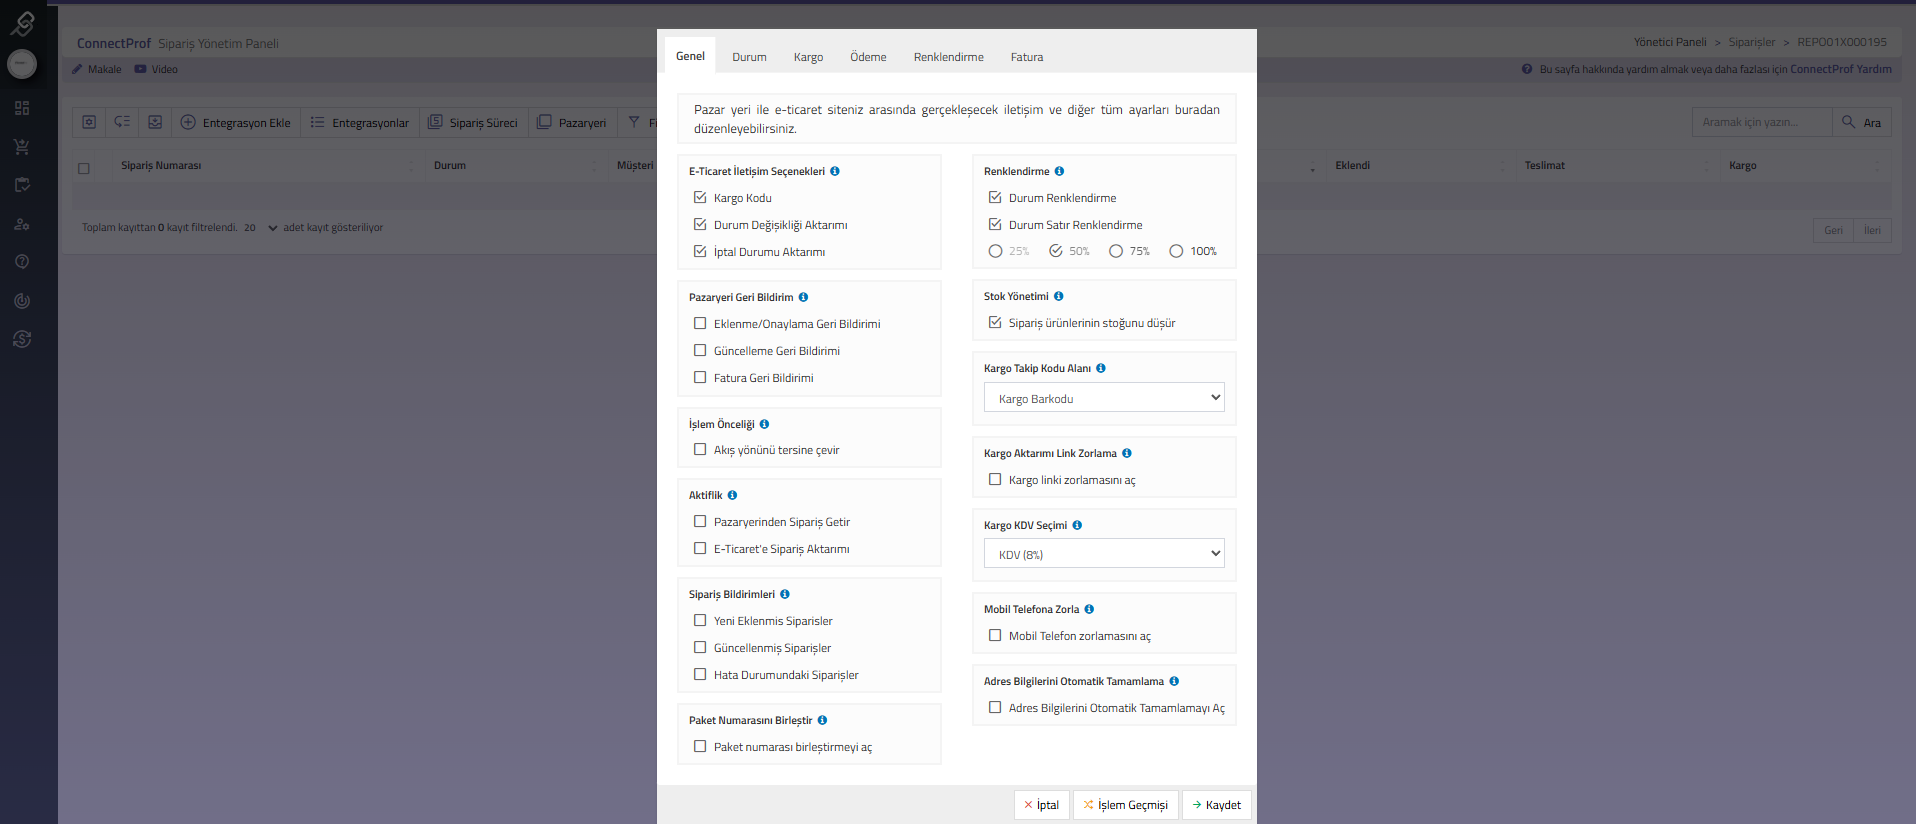
Task: Switch to the Ödeme tab
Action: [x=868, y=57]
